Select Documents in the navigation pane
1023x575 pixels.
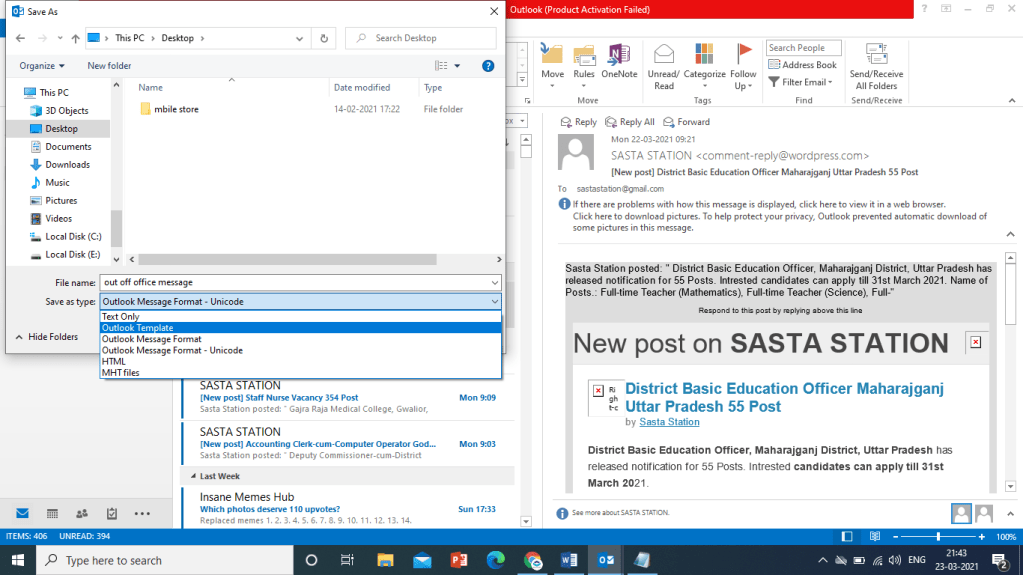pyautogui.click(x=68, y=147)
